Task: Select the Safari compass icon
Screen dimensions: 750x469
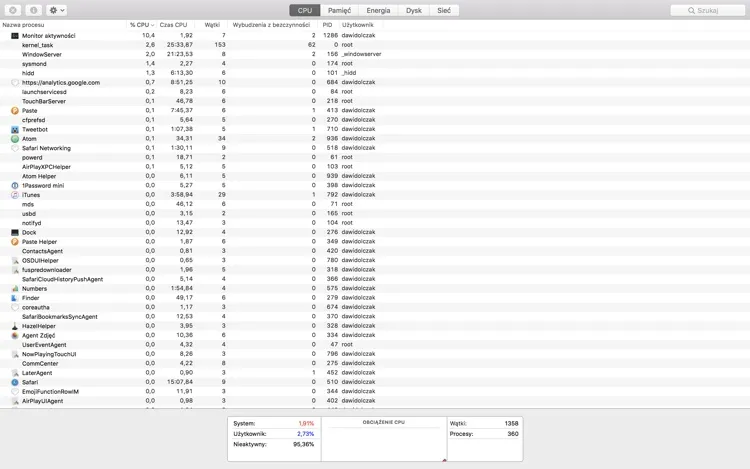Action: pyautogui.click(x=15, y=382)
